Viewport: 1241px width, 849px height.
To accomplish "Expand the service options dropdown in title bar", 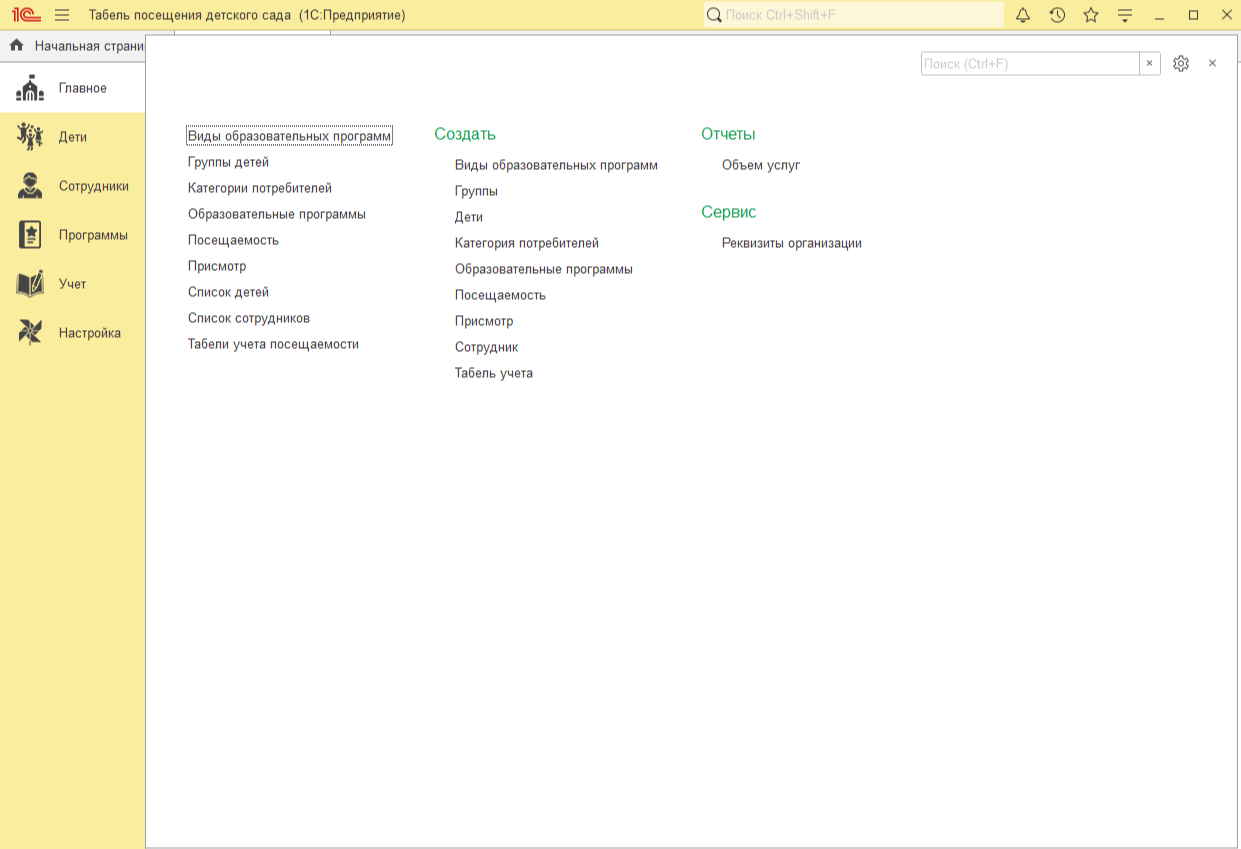I will click(1125, 15).
